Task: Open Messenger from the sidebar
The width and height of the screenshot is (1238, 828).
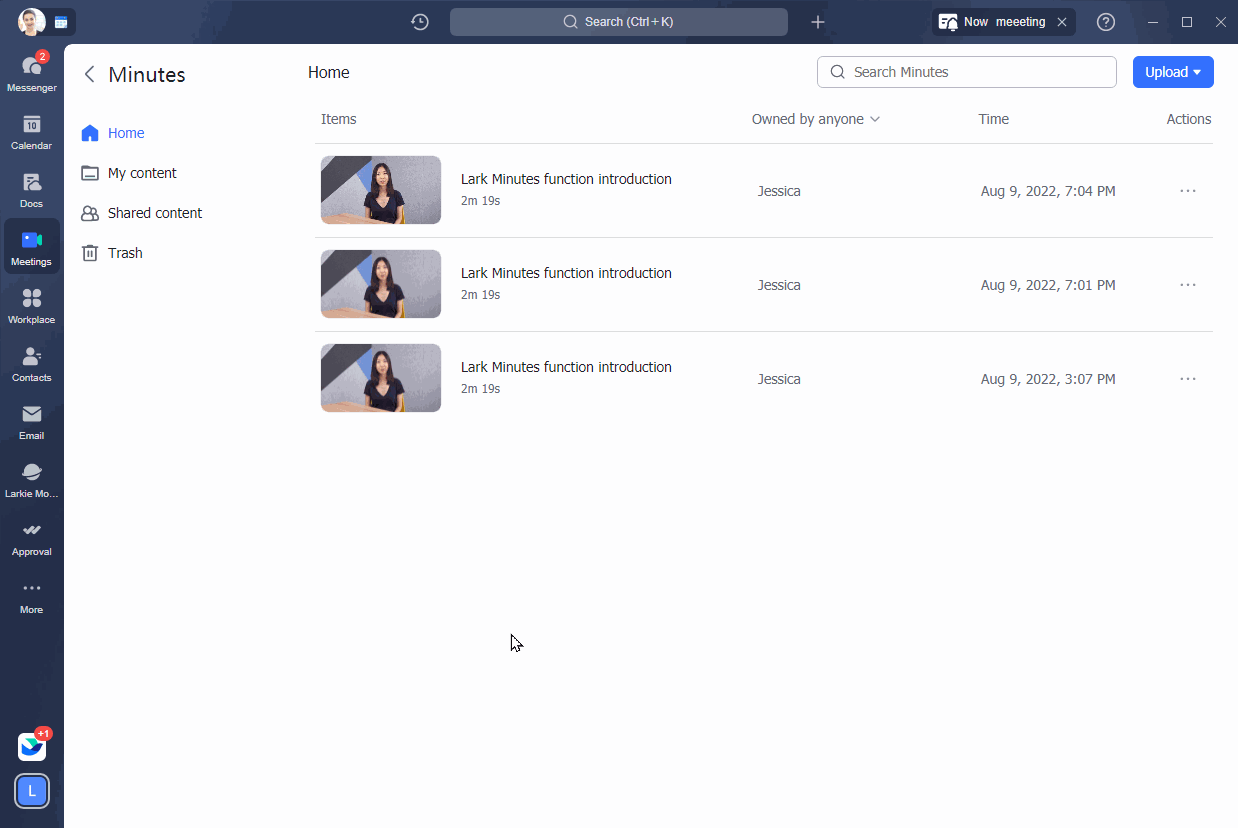Action: (x=31, y=73)
